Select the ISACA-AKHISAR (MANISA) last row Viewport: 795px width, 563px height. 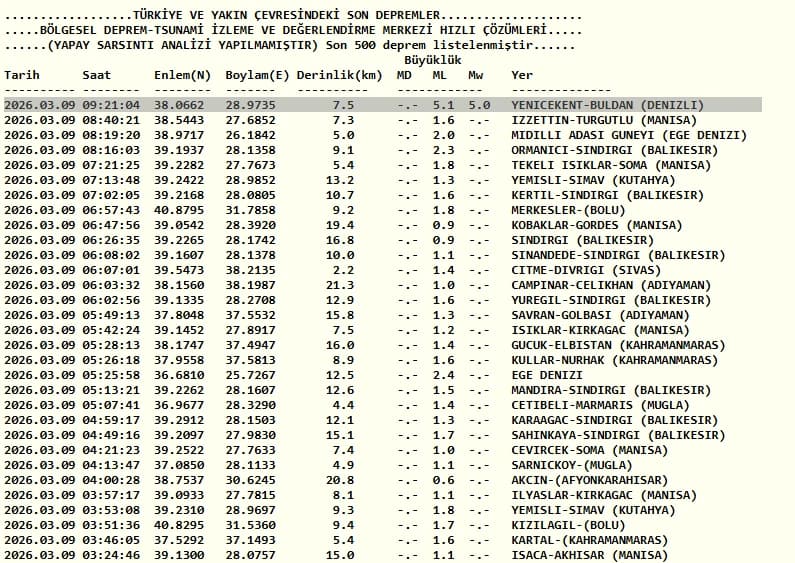tap(336, 555)
